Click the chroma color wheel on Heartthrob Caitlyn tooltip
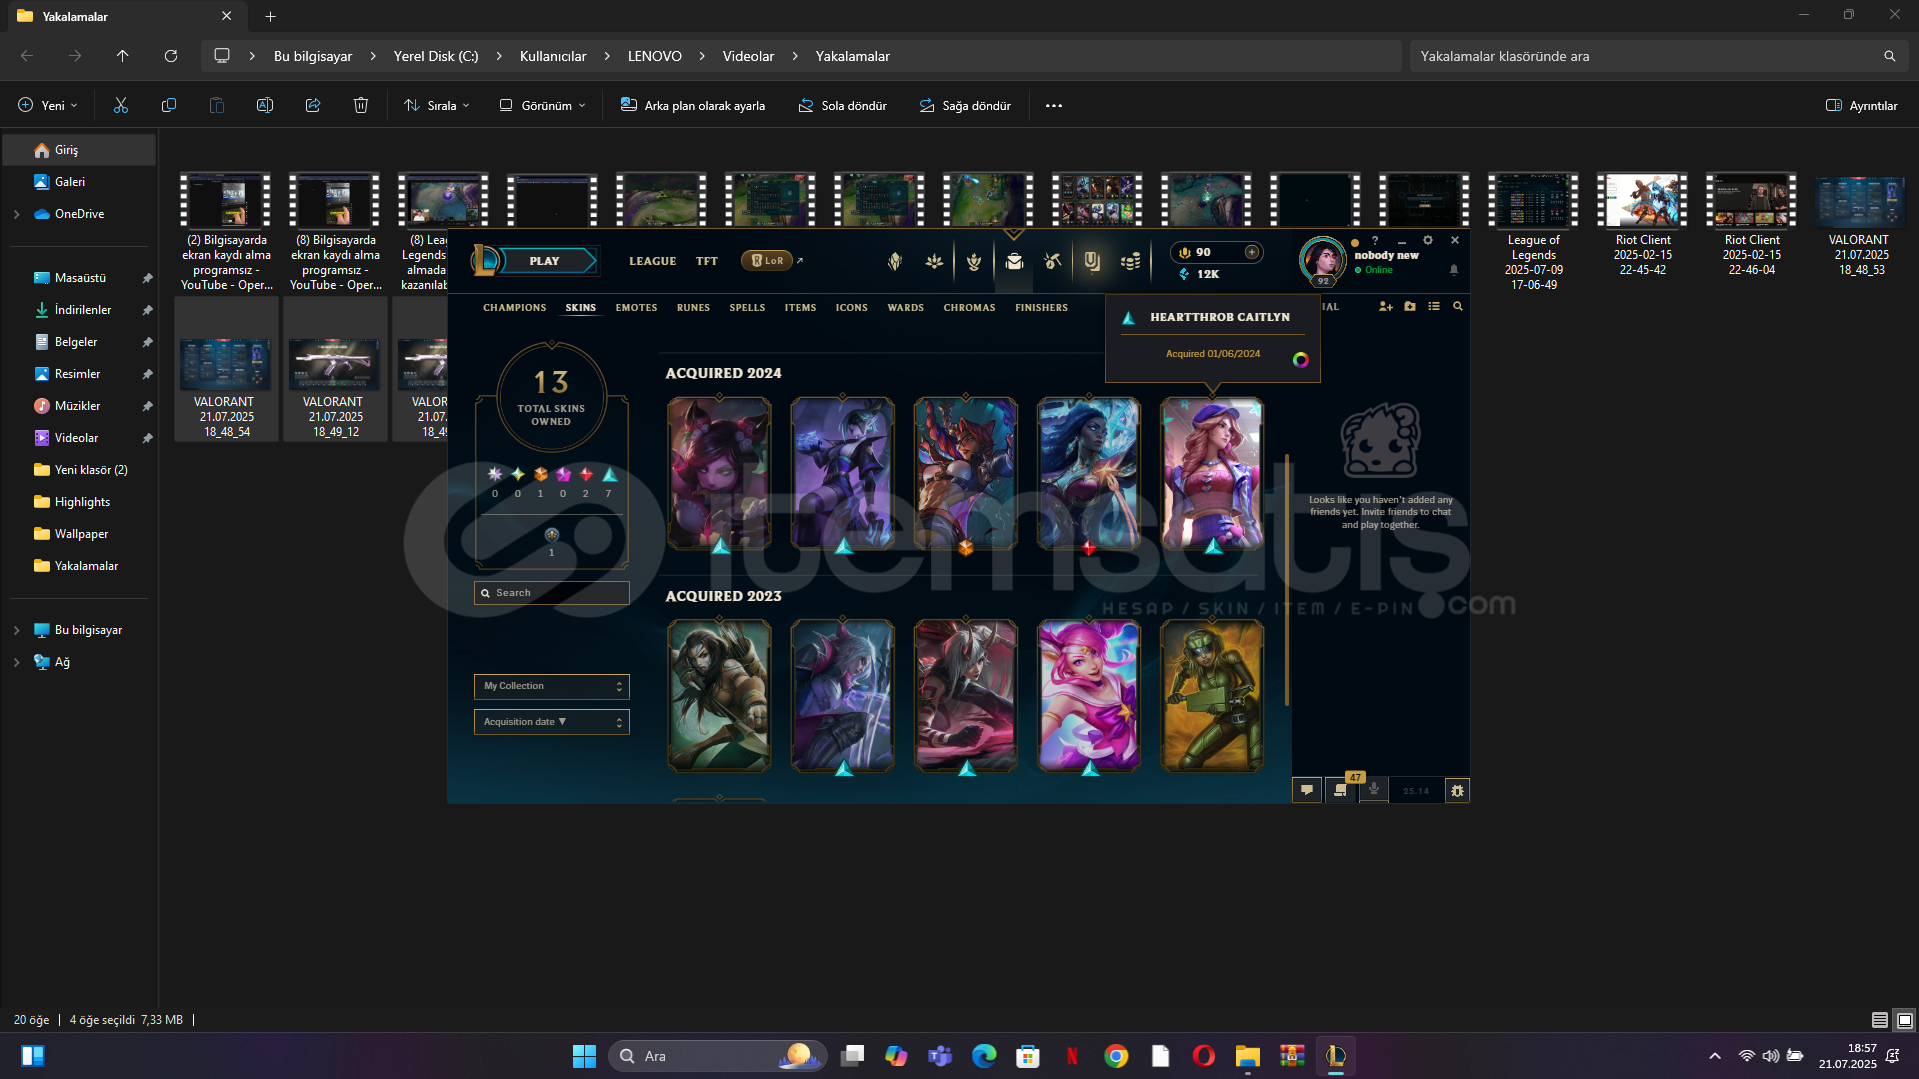The image size is (1919, 1079). [1300, 360]
